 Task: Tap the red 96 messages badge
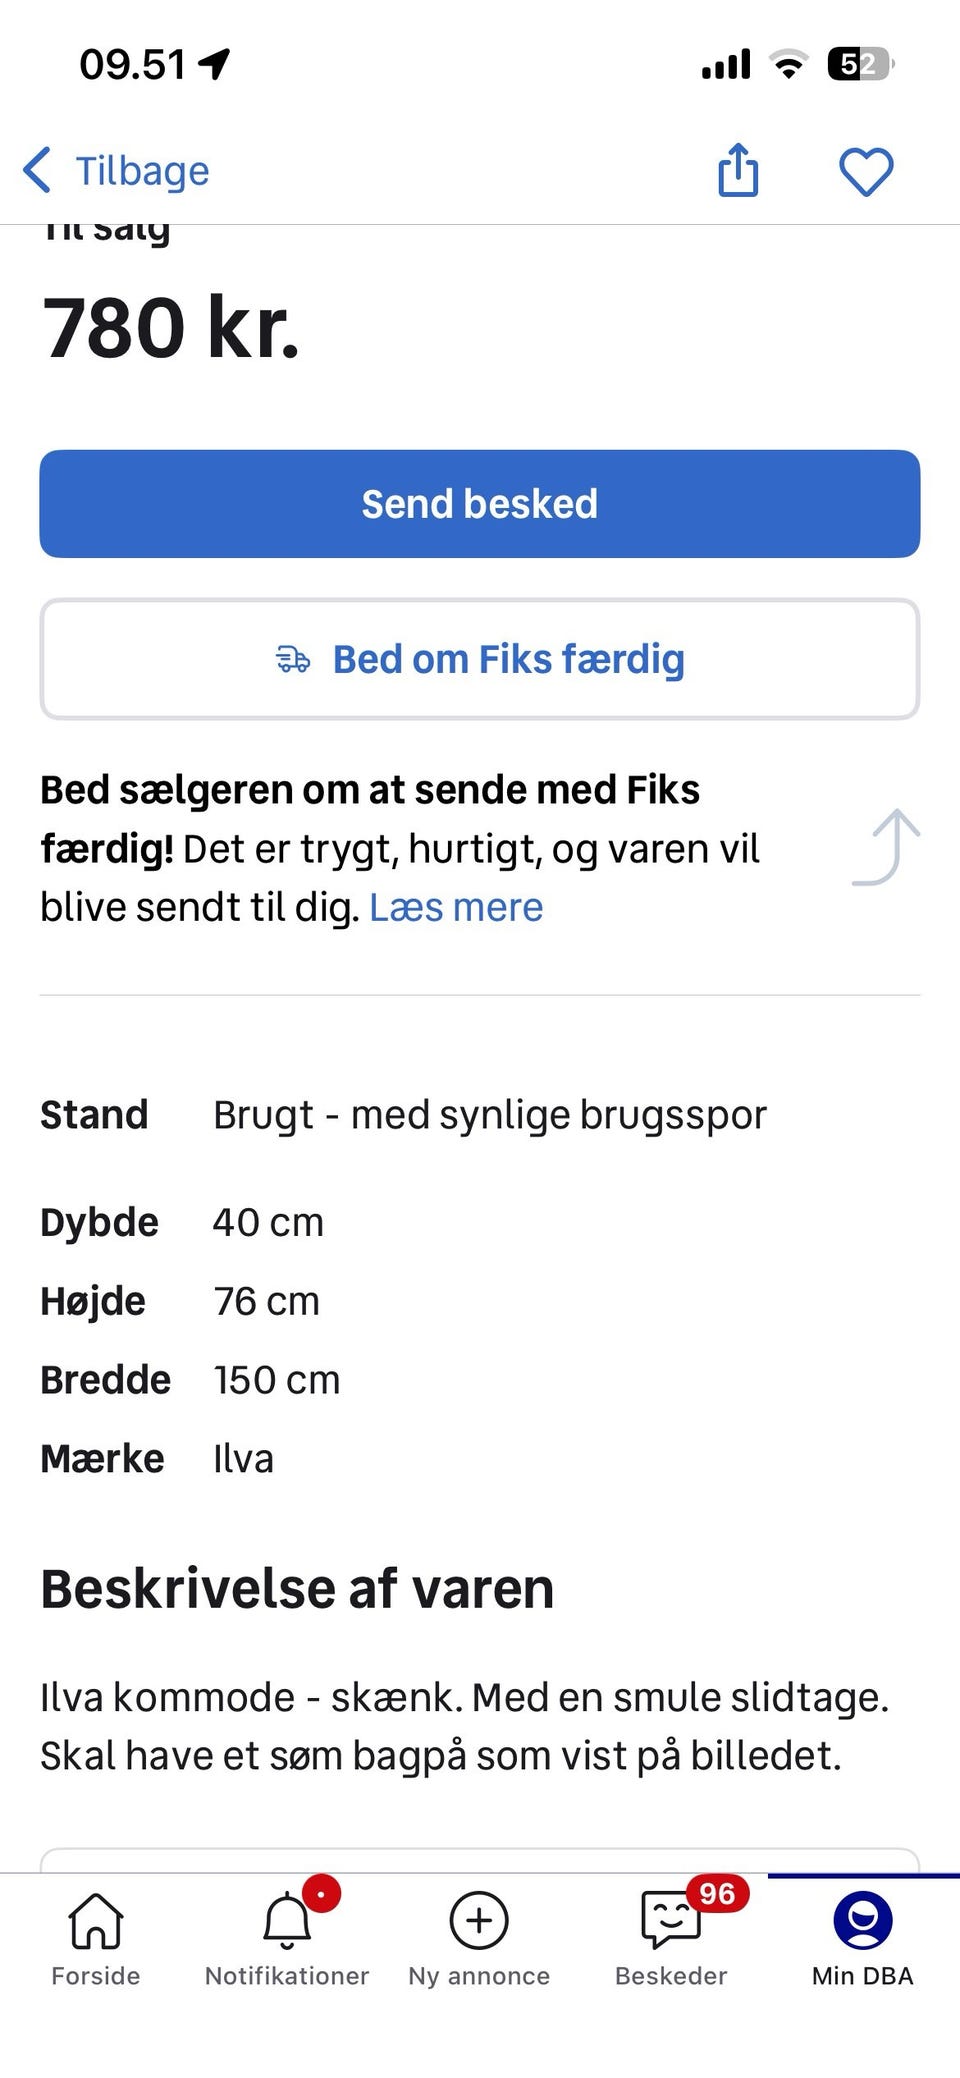[x=717, y=1893]
